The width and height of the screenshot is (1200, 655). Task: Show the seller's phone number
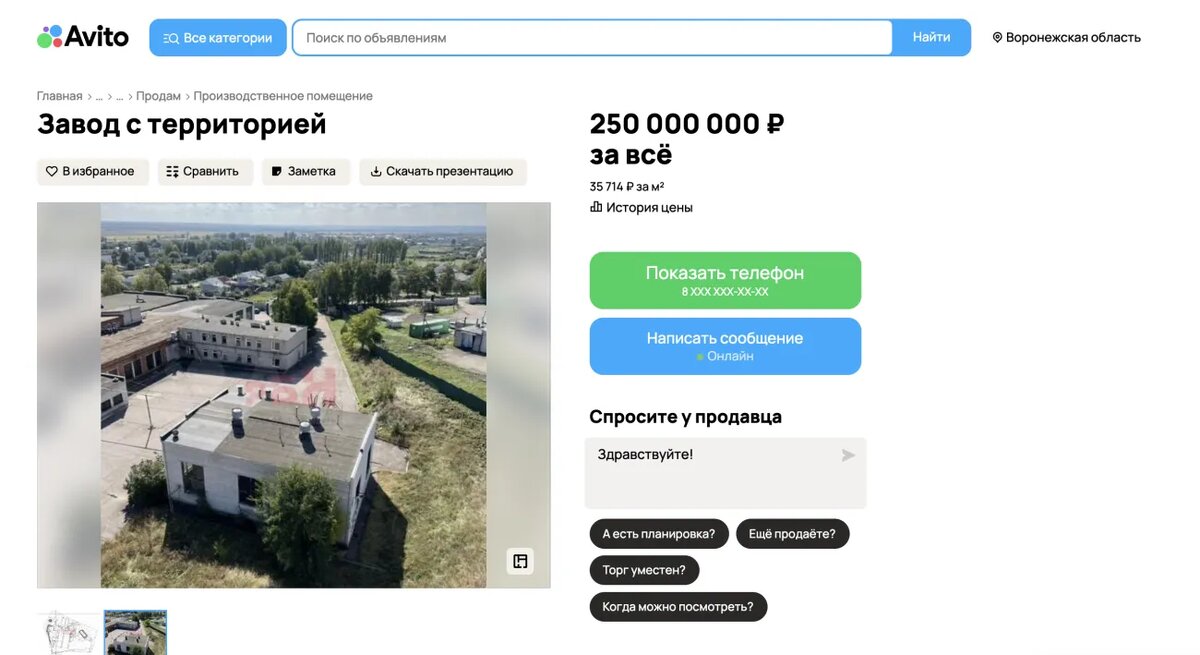pos(725,280)
